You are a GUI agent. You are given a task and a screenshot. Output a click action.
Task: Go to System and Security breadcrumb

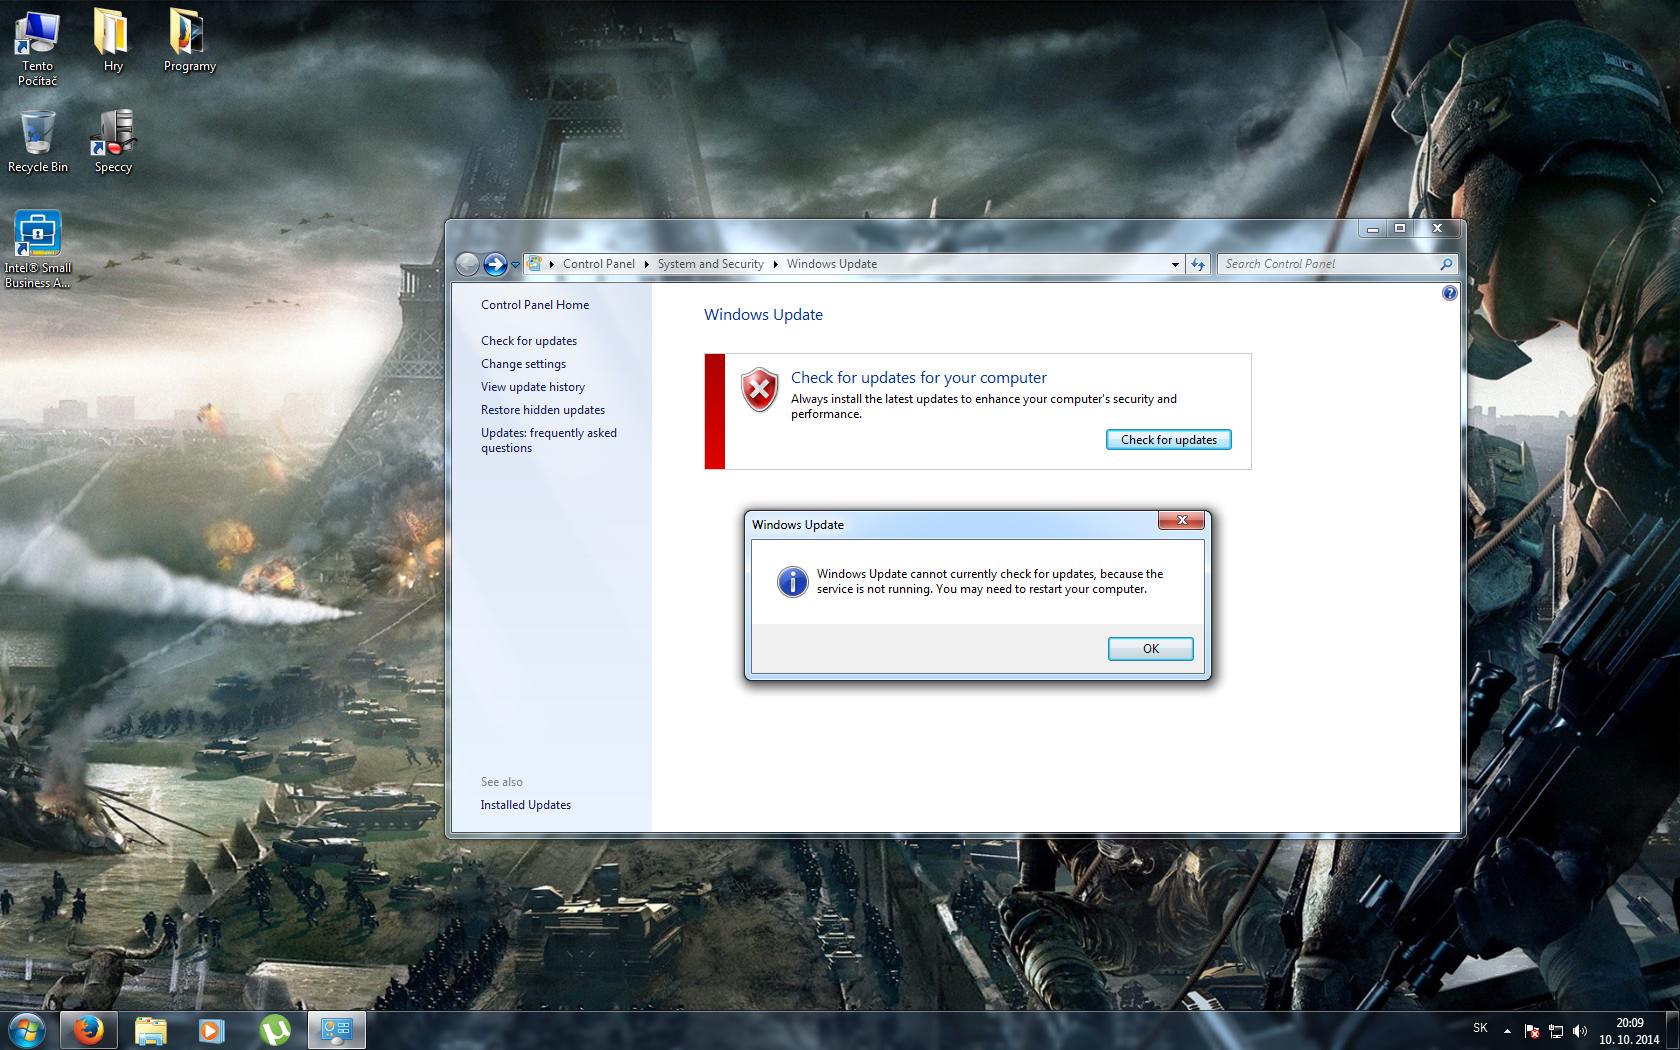711,264
